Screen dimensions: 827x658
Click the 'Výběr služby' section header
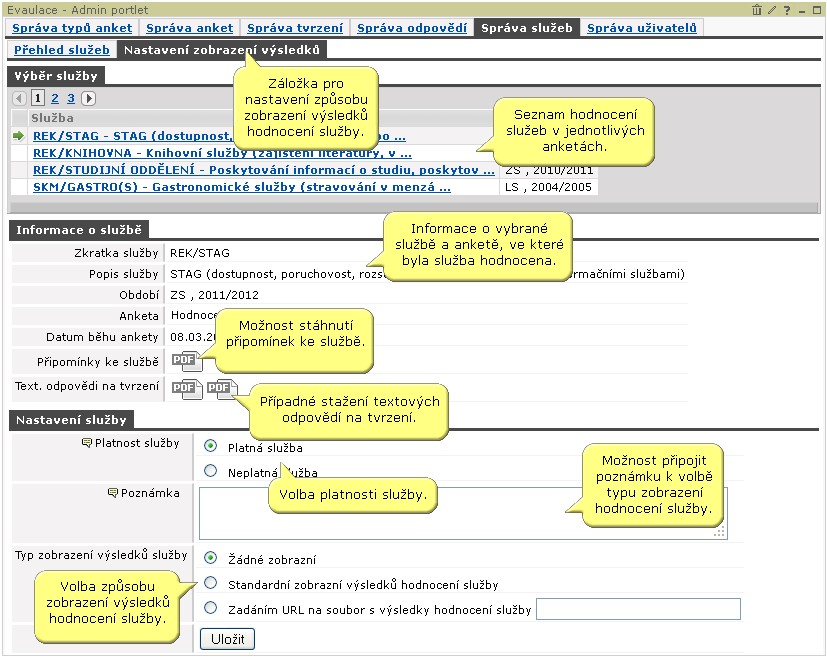56,76
